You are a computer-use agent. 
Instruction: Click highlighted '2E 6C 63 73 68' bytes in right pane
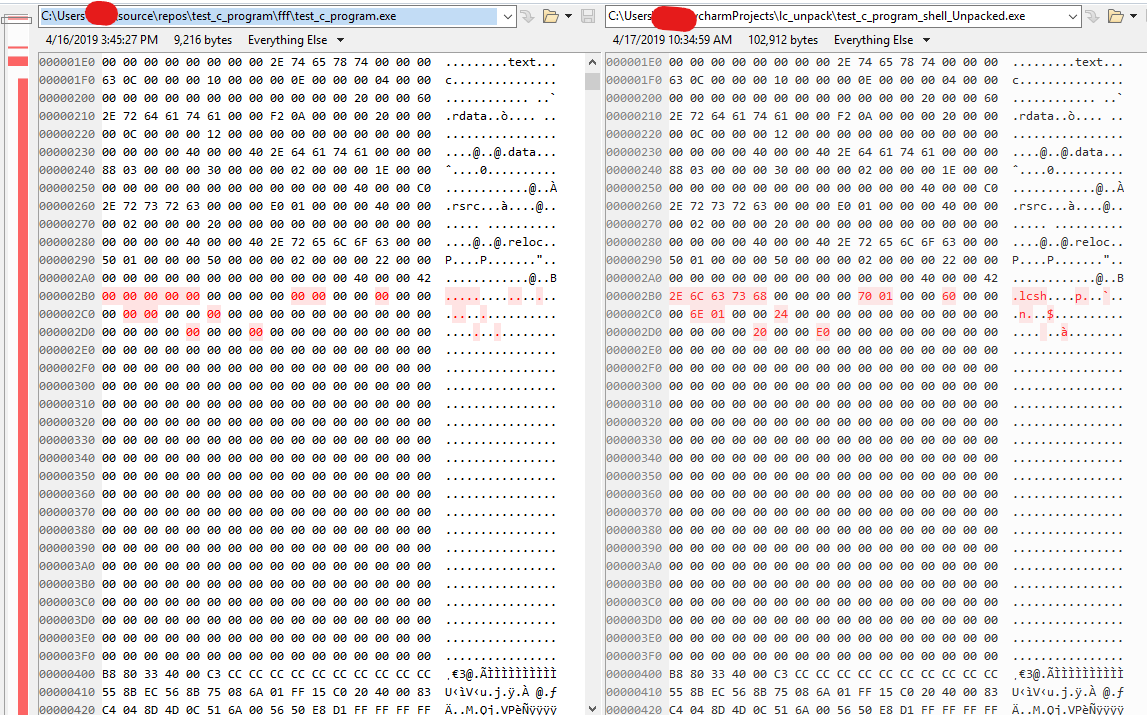coord(718,296)
